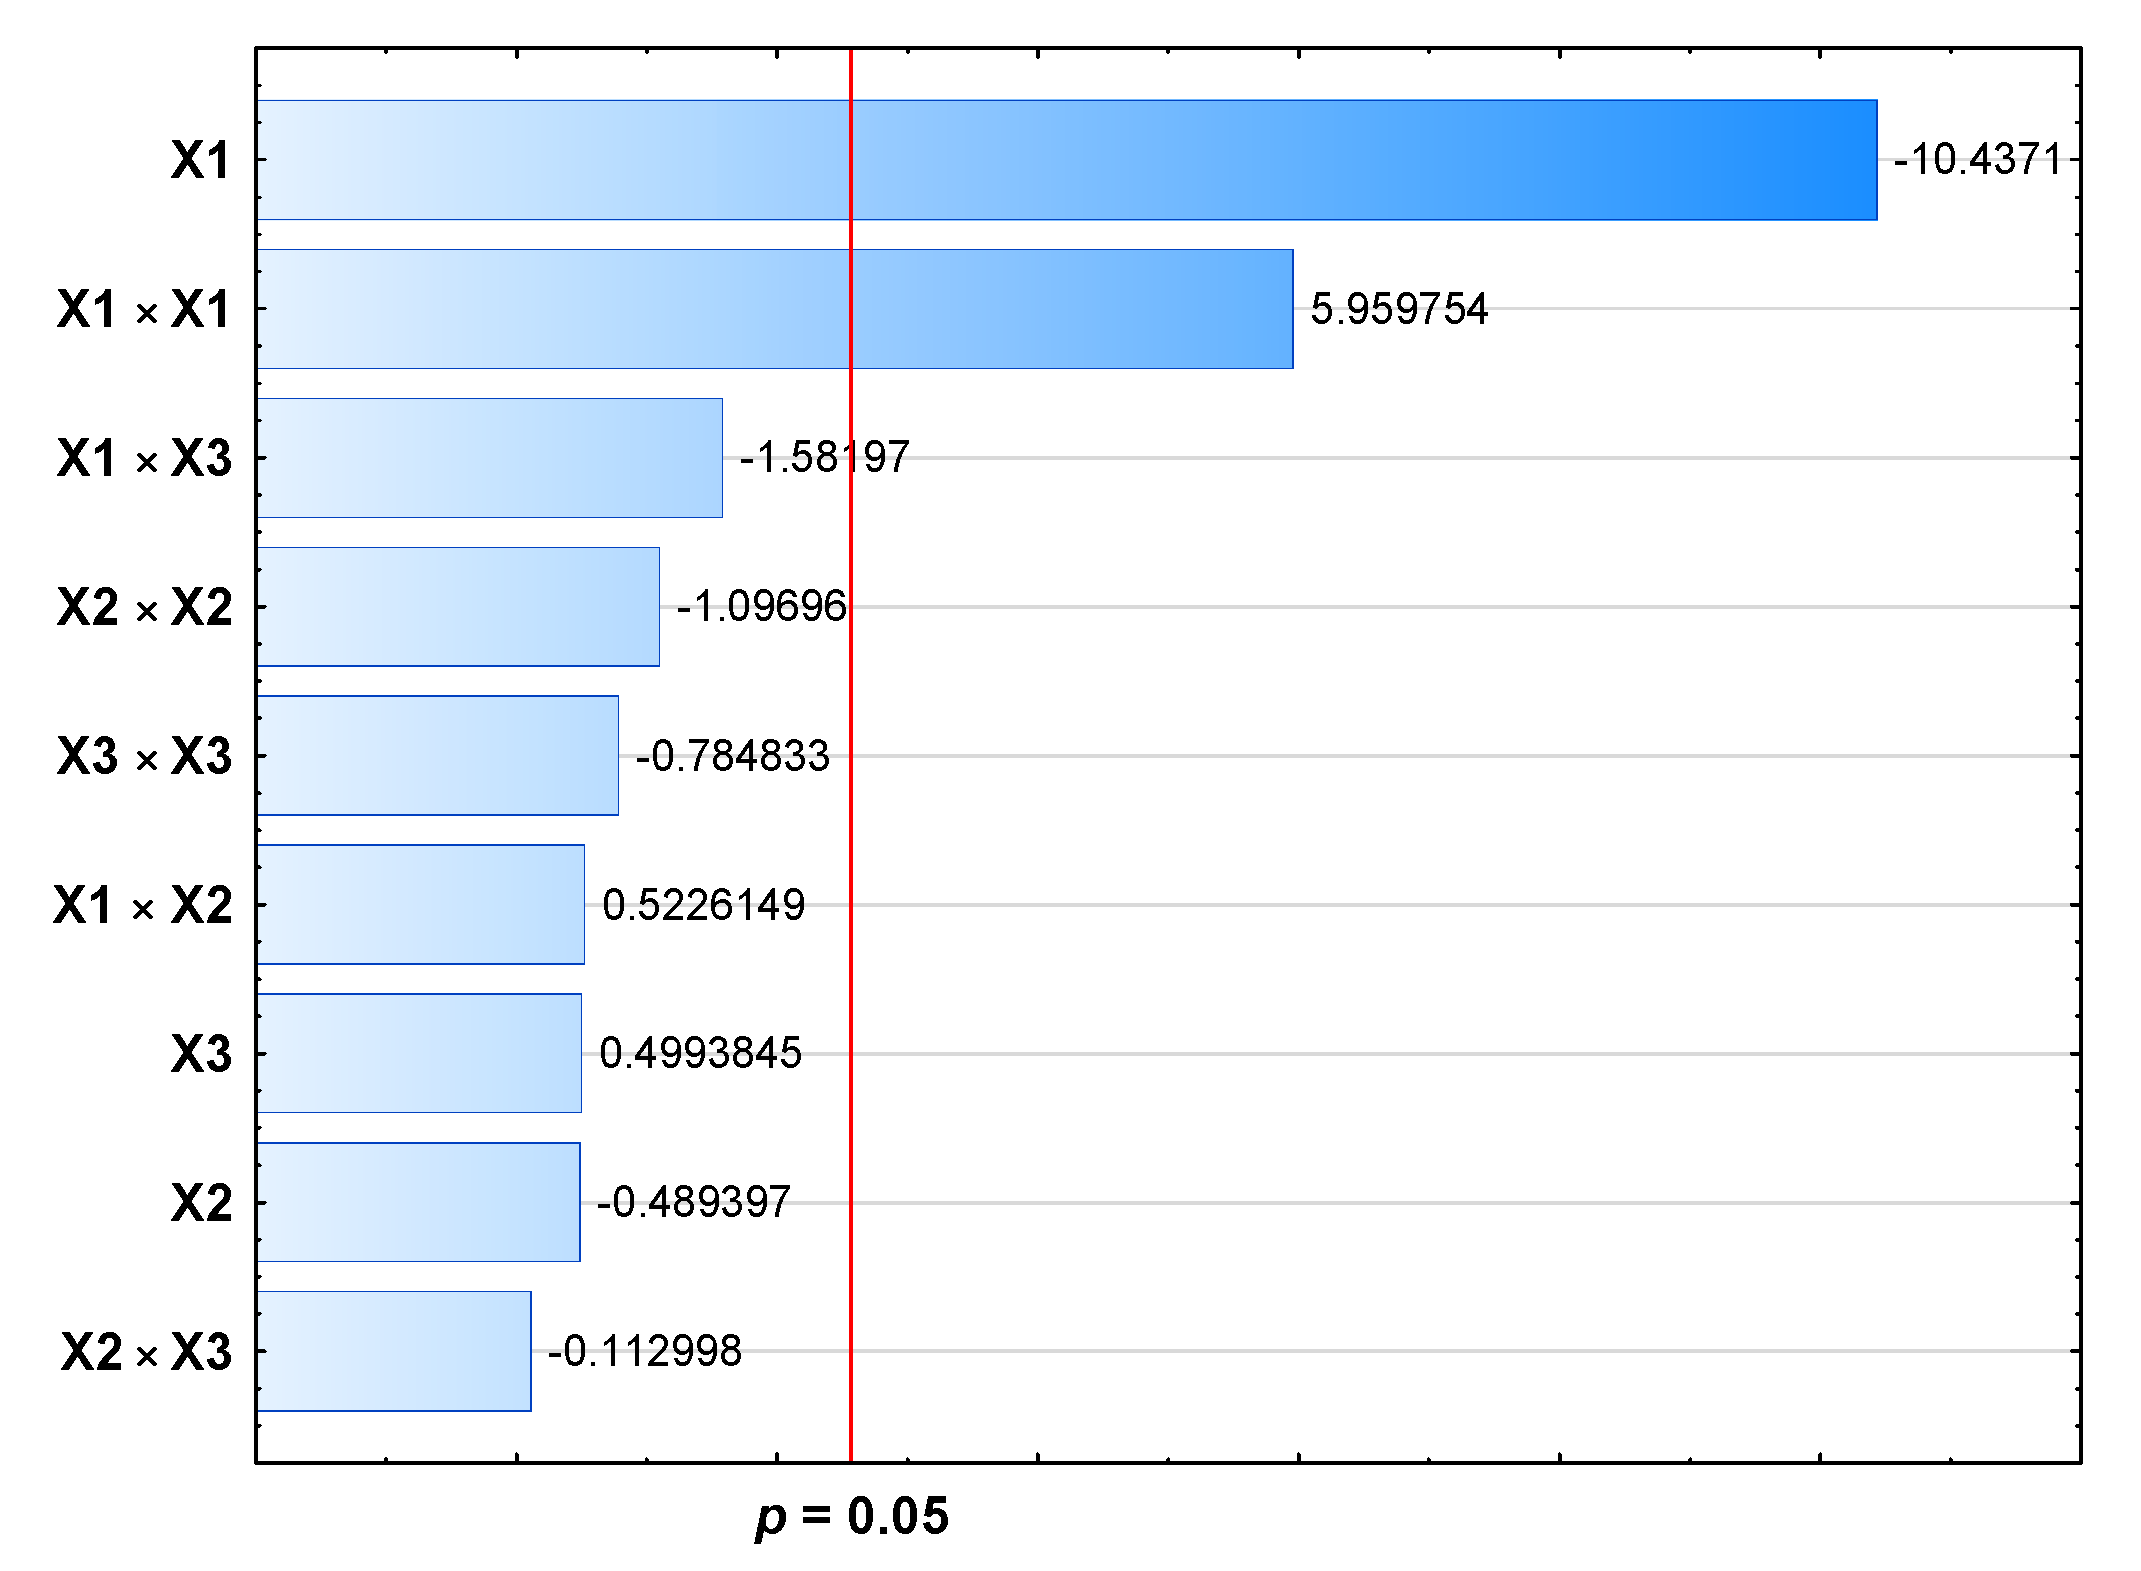Screen dimensions: 2141x1571
Task: Click the -0.112998 value label
Action: click(644, 1352)
